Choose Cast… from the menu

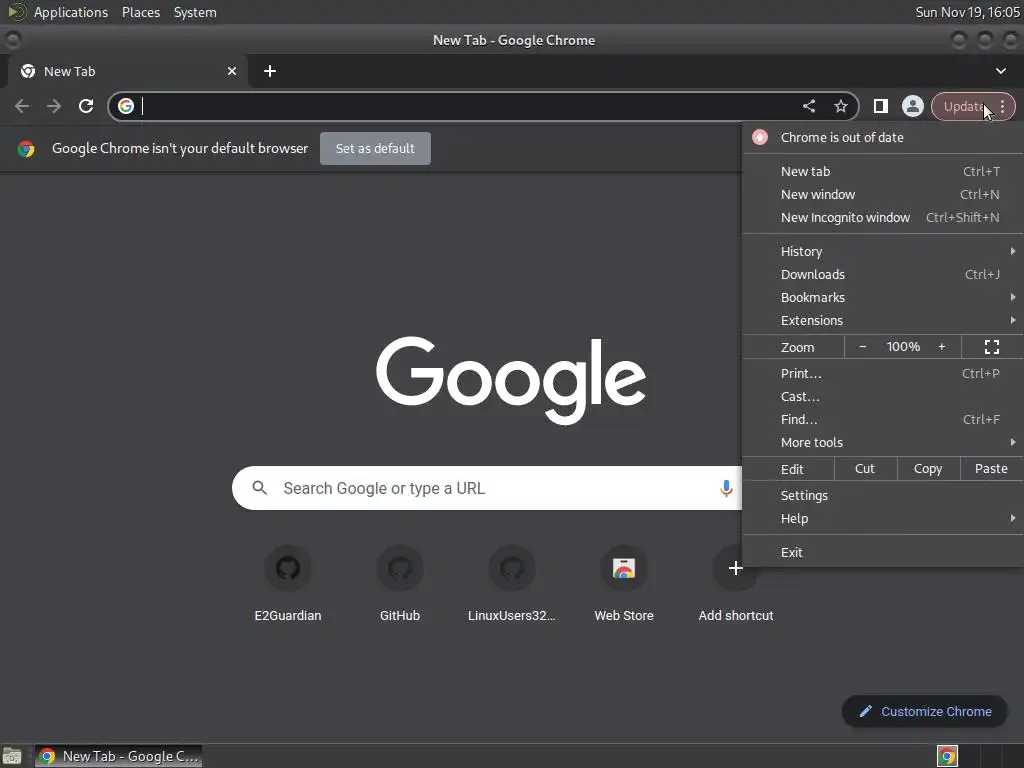tap(883, 396)
